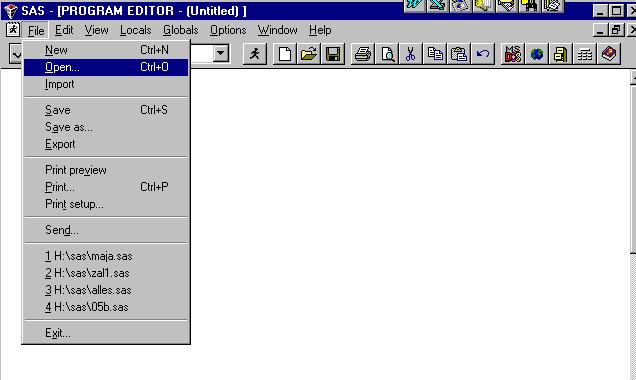Open the View menu
636x380 pixels.
[97, 30]
